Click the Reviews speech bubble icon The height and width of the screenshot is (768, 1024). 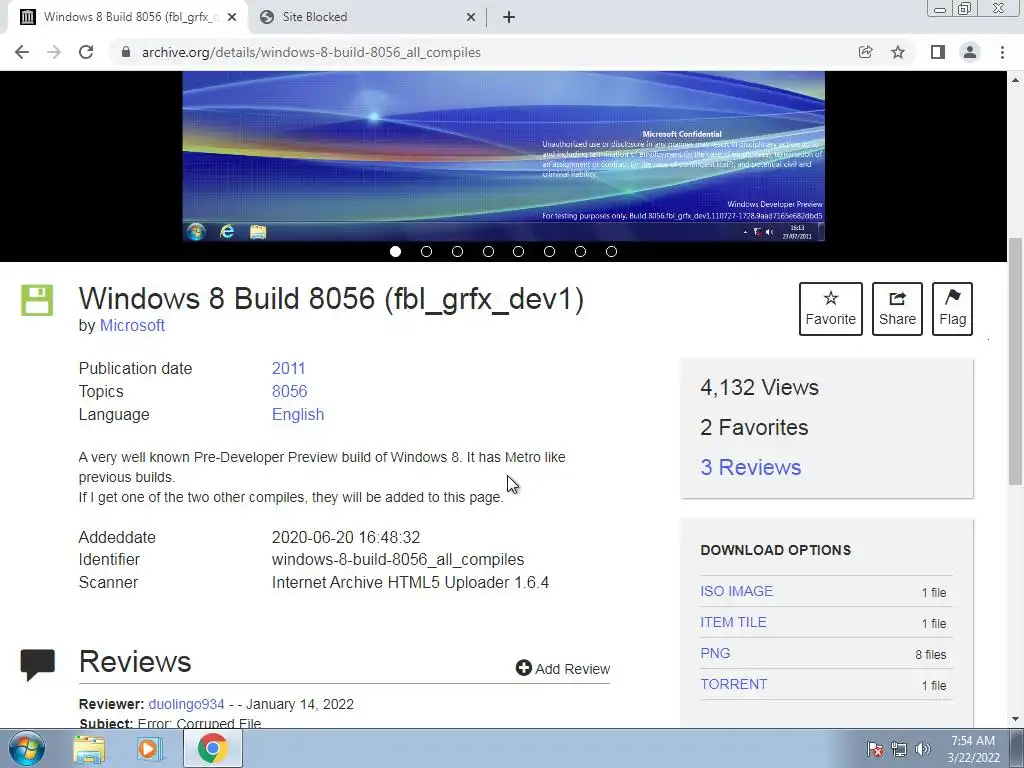tap(37, 664)
